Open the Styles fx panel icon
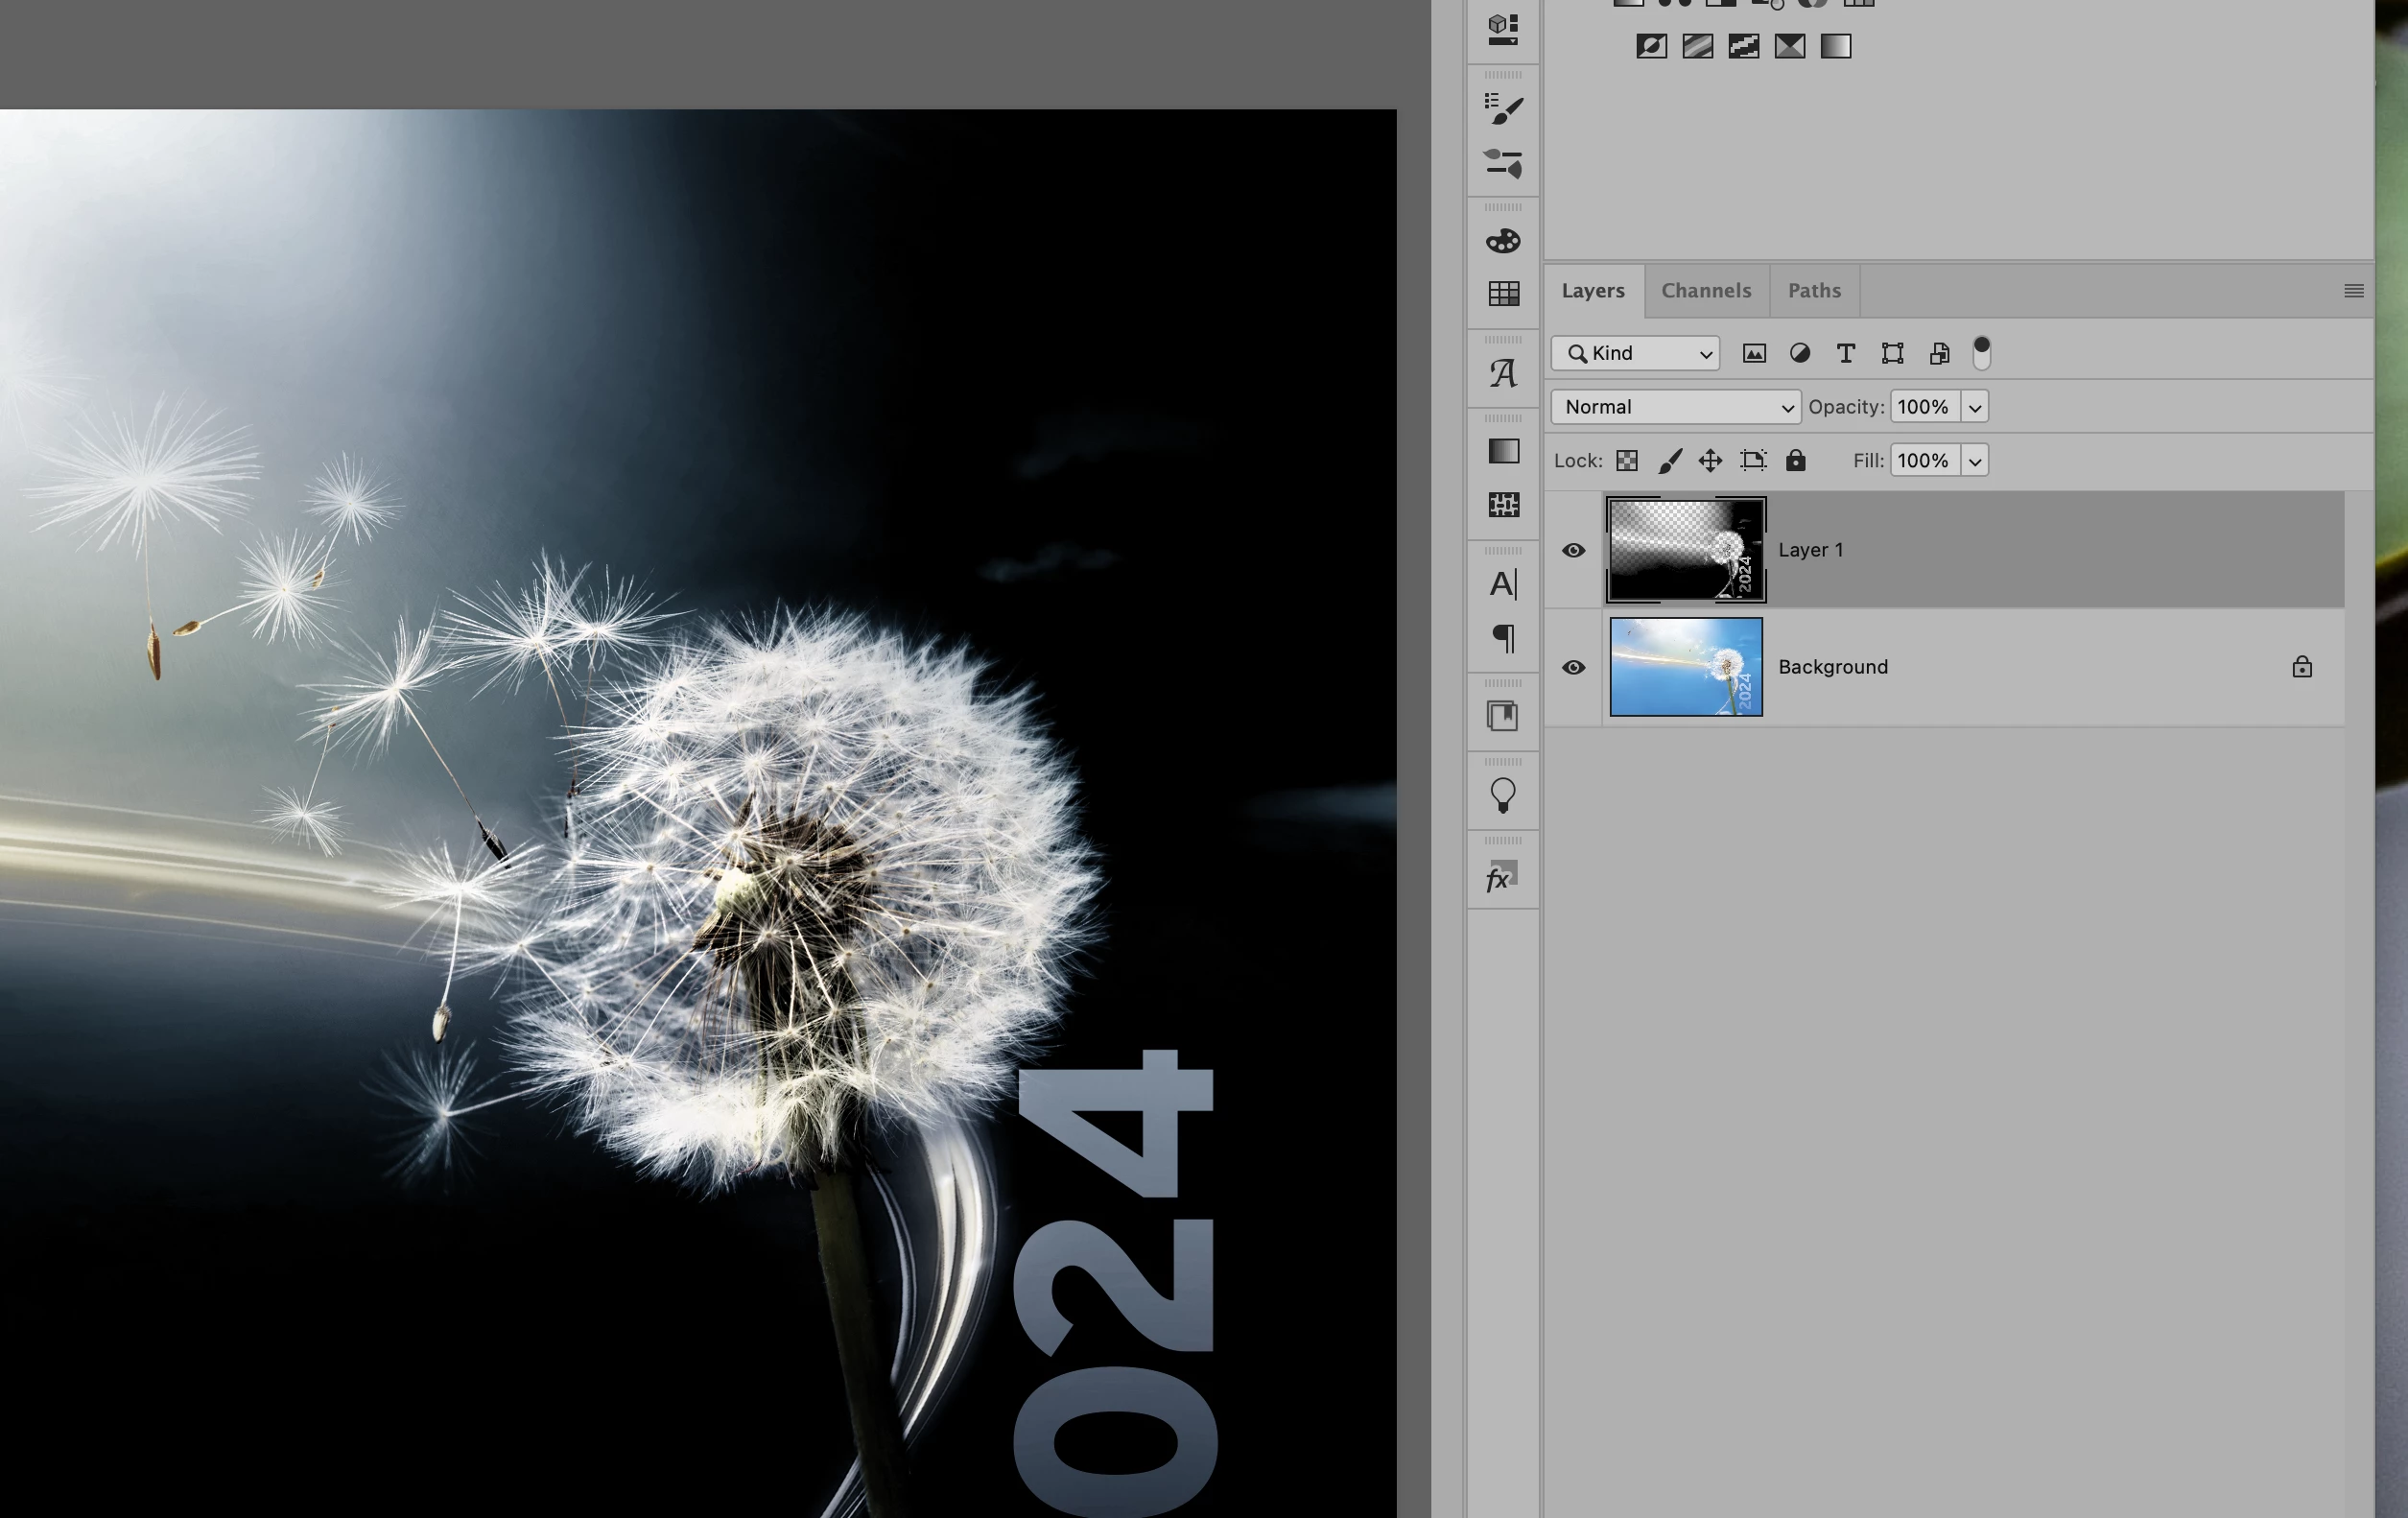 [1502, 877]
